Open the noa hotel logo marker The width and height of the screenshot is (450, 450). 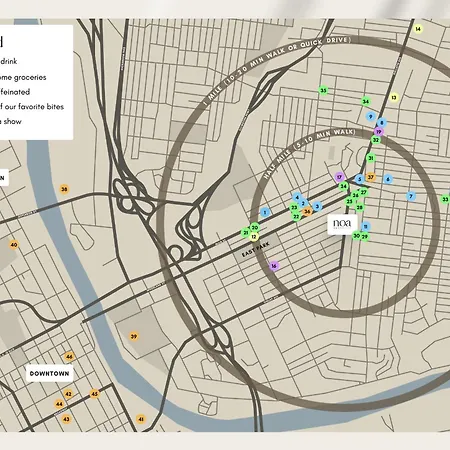(342, 224)
